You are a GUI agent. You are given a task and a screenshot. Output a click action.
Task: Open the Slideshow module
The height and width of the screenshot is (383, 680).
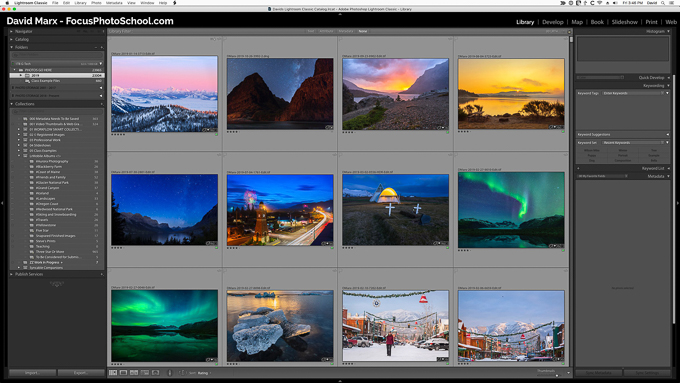[x=624, y=22]
